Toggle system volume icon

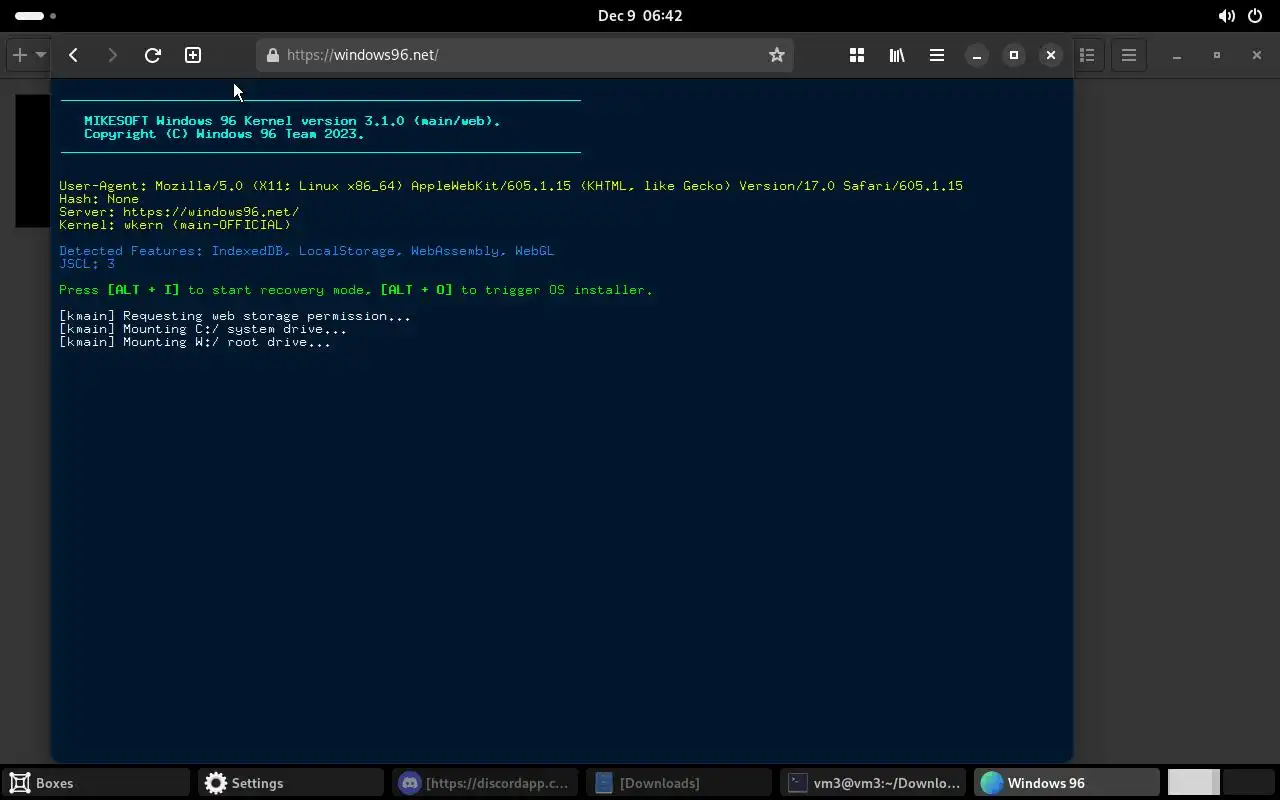coord(1226,16)
